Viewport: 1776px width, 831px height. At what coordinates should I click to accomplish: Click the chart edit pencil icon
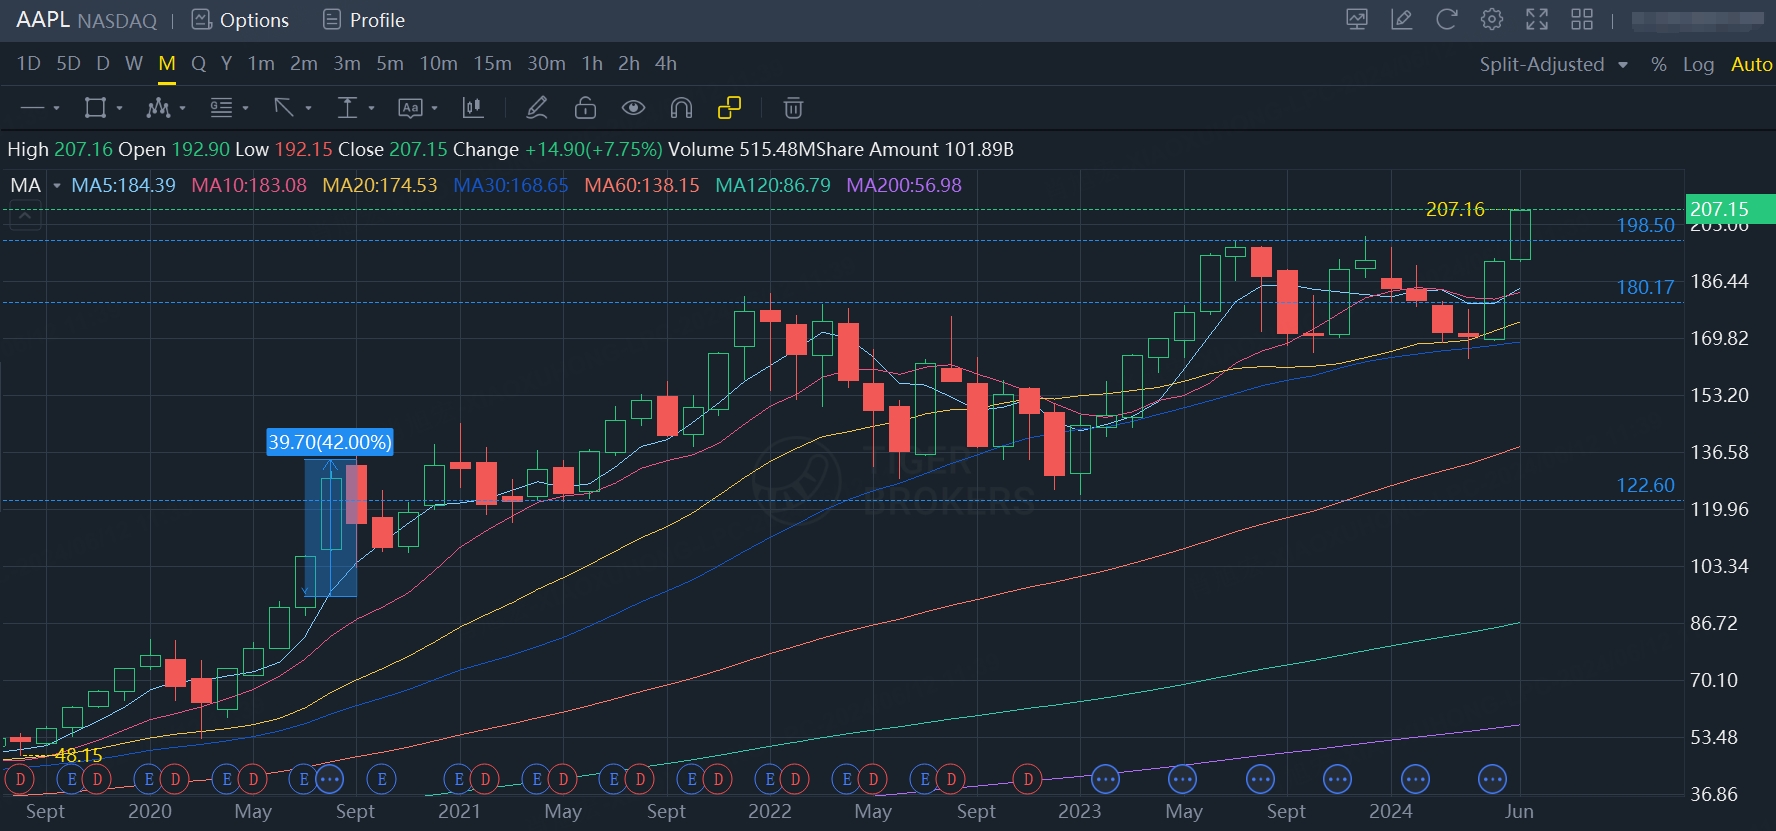click(1402, 19)
